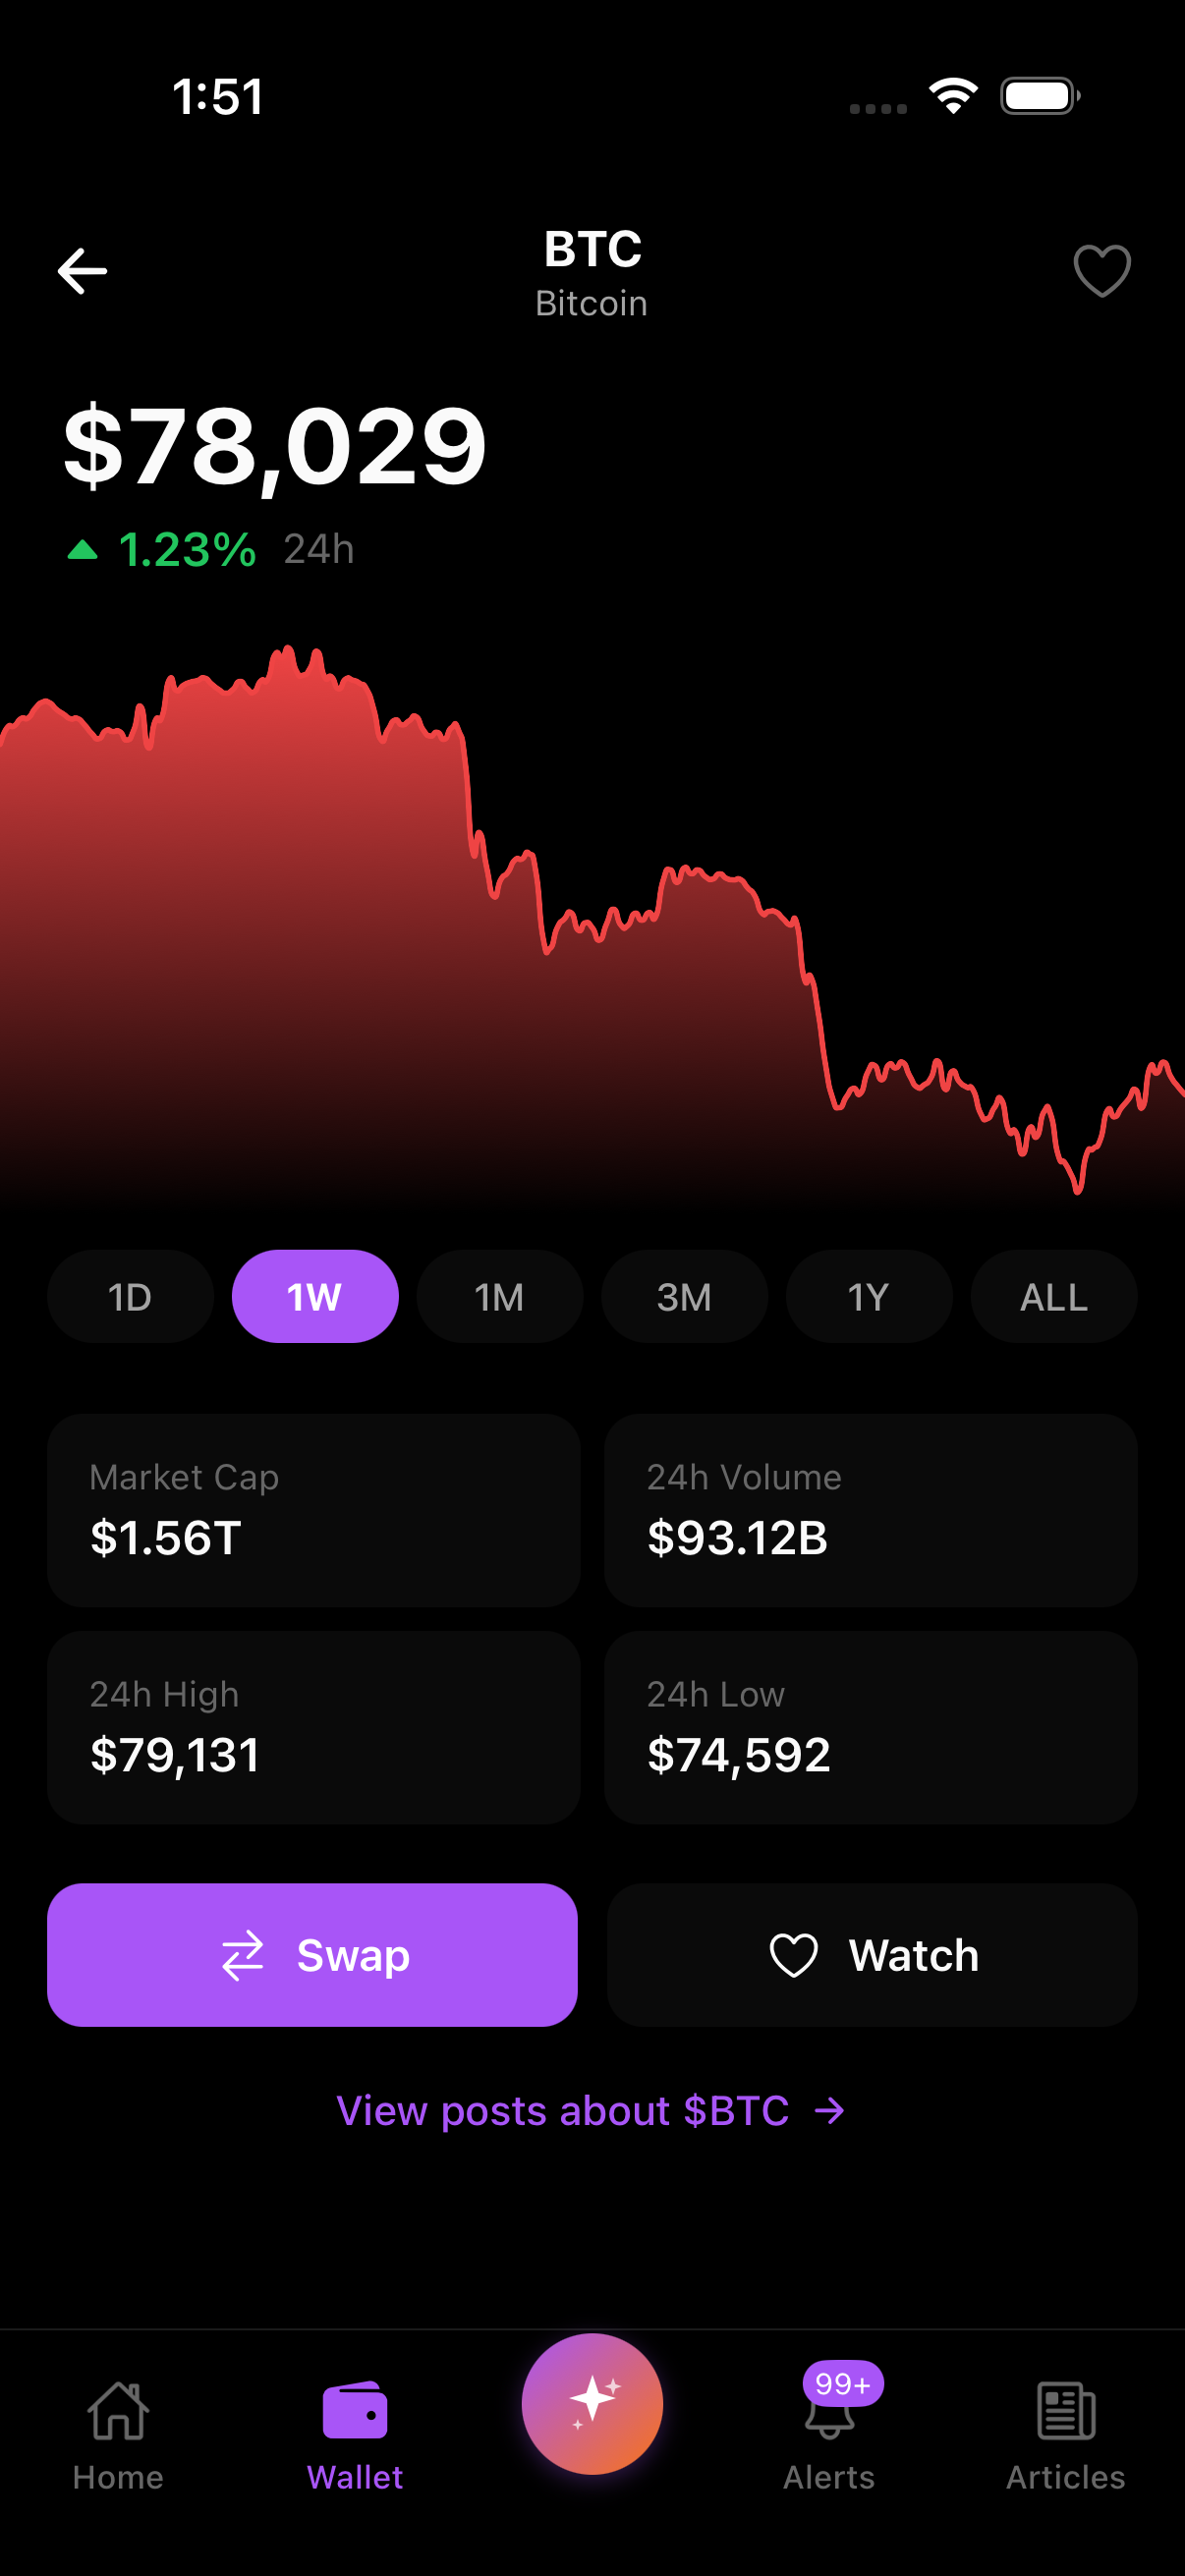Screen dimensions: 1185x2576
Task: Show the ALL time price chart
Action: point(1053,1297)
